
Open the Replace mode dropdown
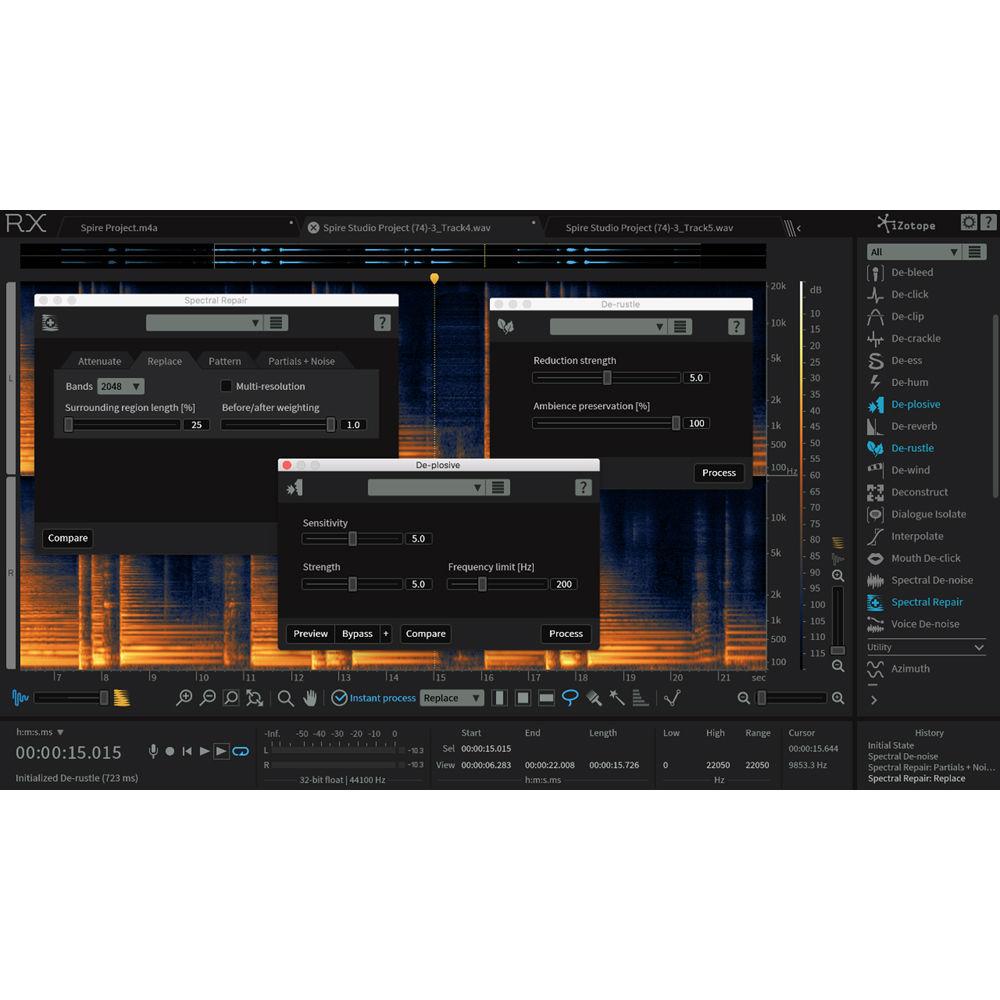coord(451,697)
